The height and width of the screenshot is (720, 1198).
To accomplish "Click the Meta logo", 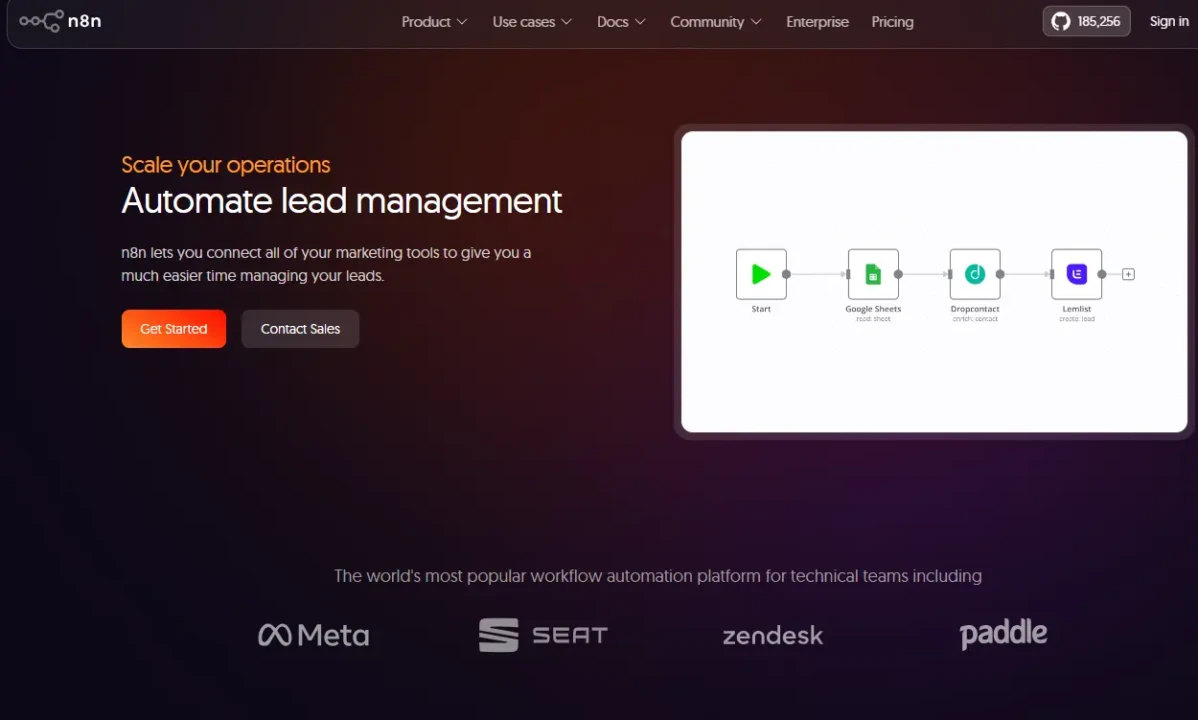I will [313, 635].
